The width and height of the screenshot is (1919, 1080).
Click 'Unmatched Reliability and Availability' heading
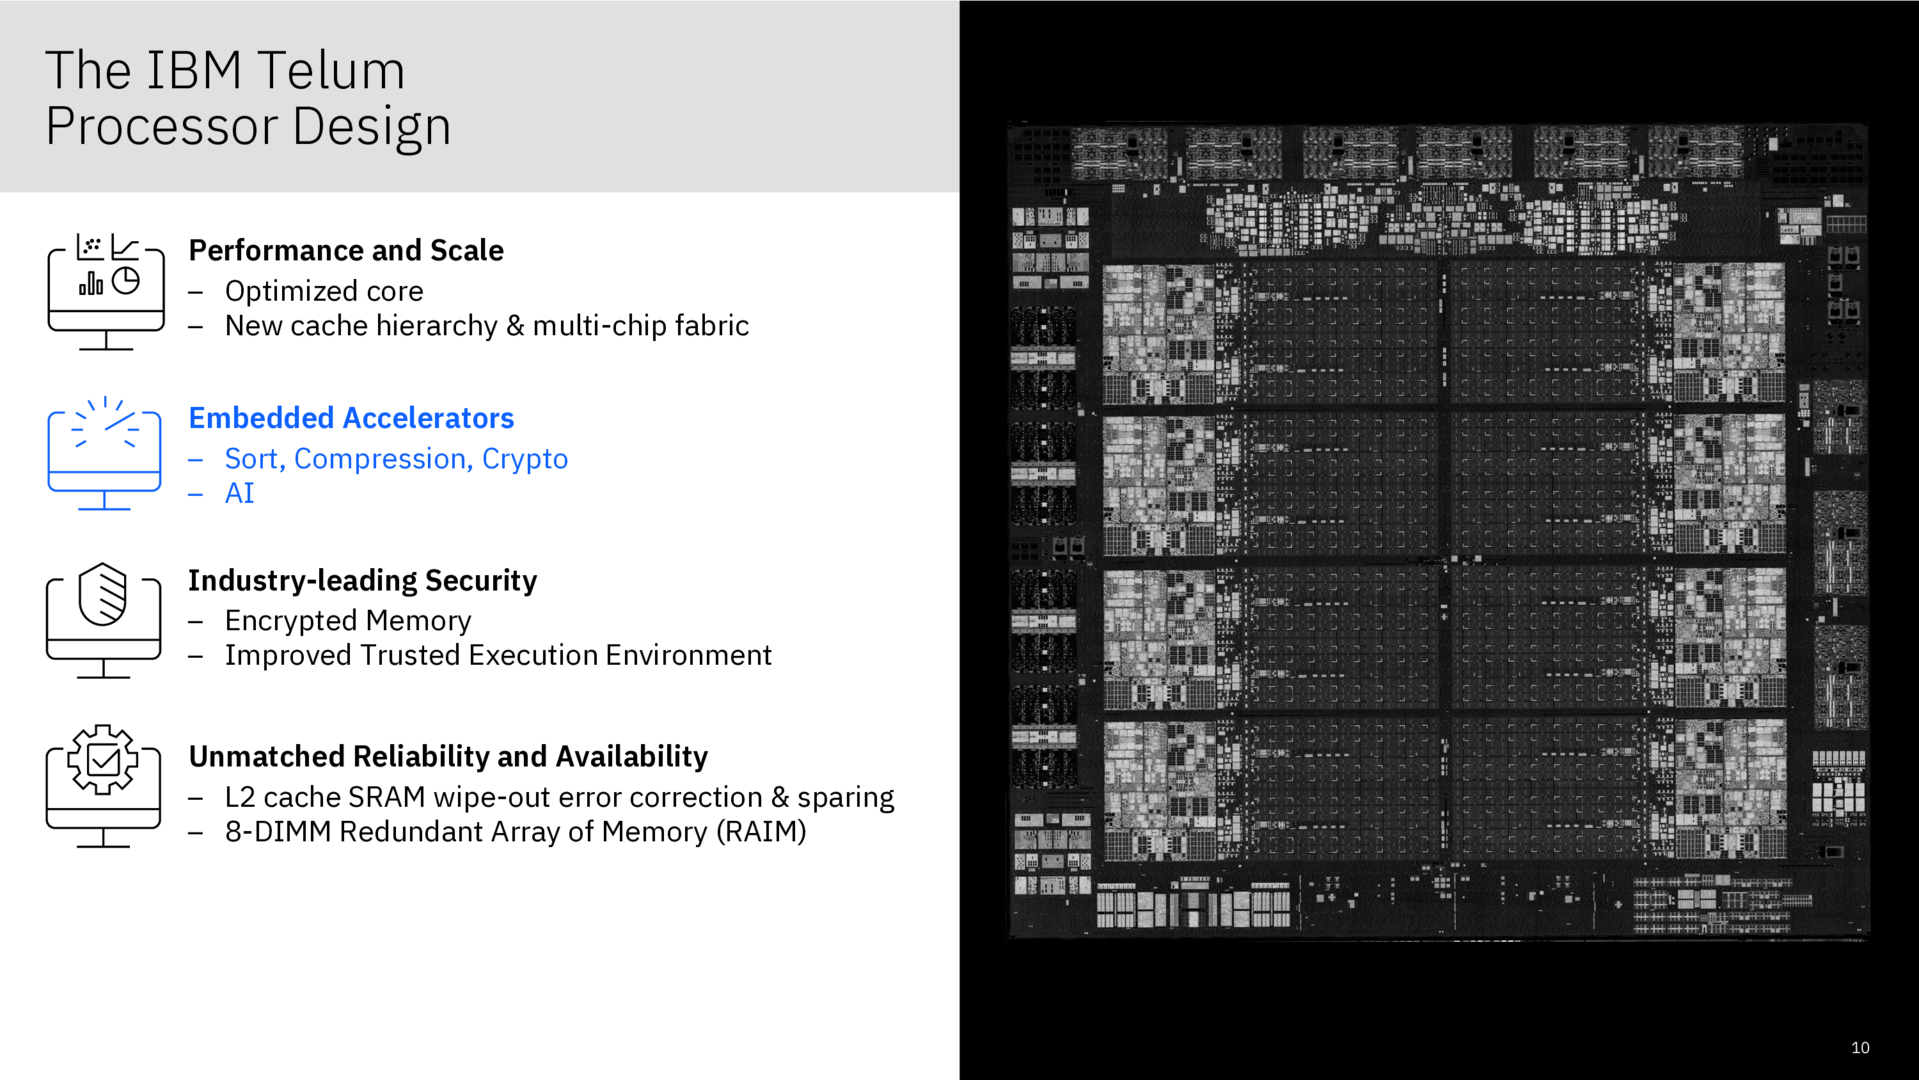(x=448, y=757)
